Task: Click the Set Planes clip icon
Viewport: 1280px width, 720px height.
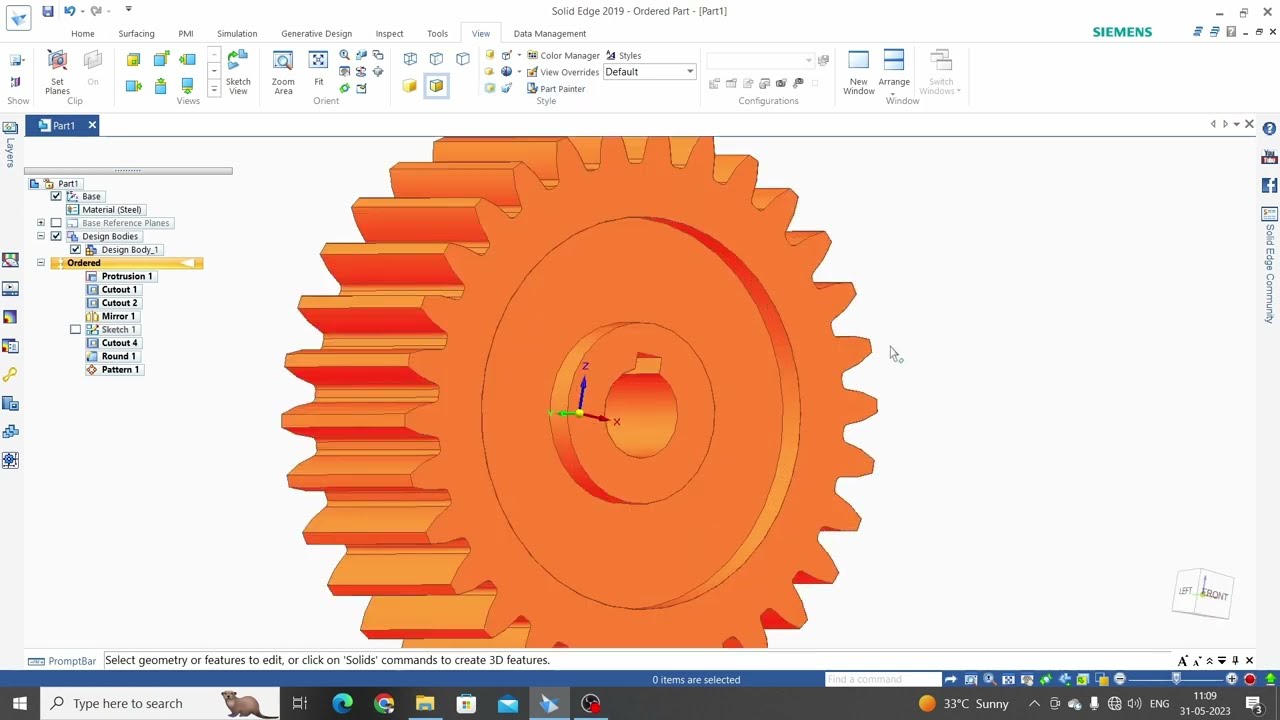Action: coord(57,62)
